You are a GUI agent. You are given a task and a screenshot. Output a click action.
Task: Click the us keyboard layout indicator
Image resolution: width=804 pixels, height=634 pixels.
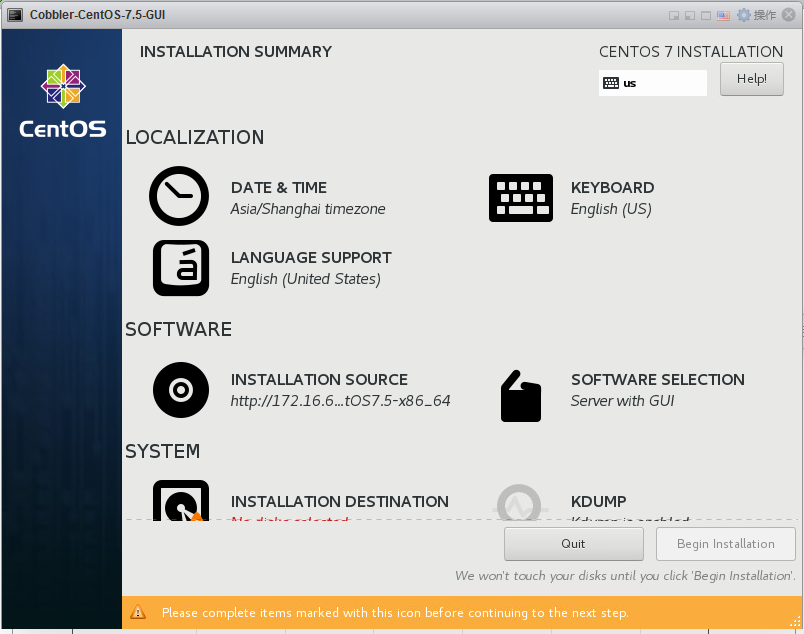click(653, 83)
